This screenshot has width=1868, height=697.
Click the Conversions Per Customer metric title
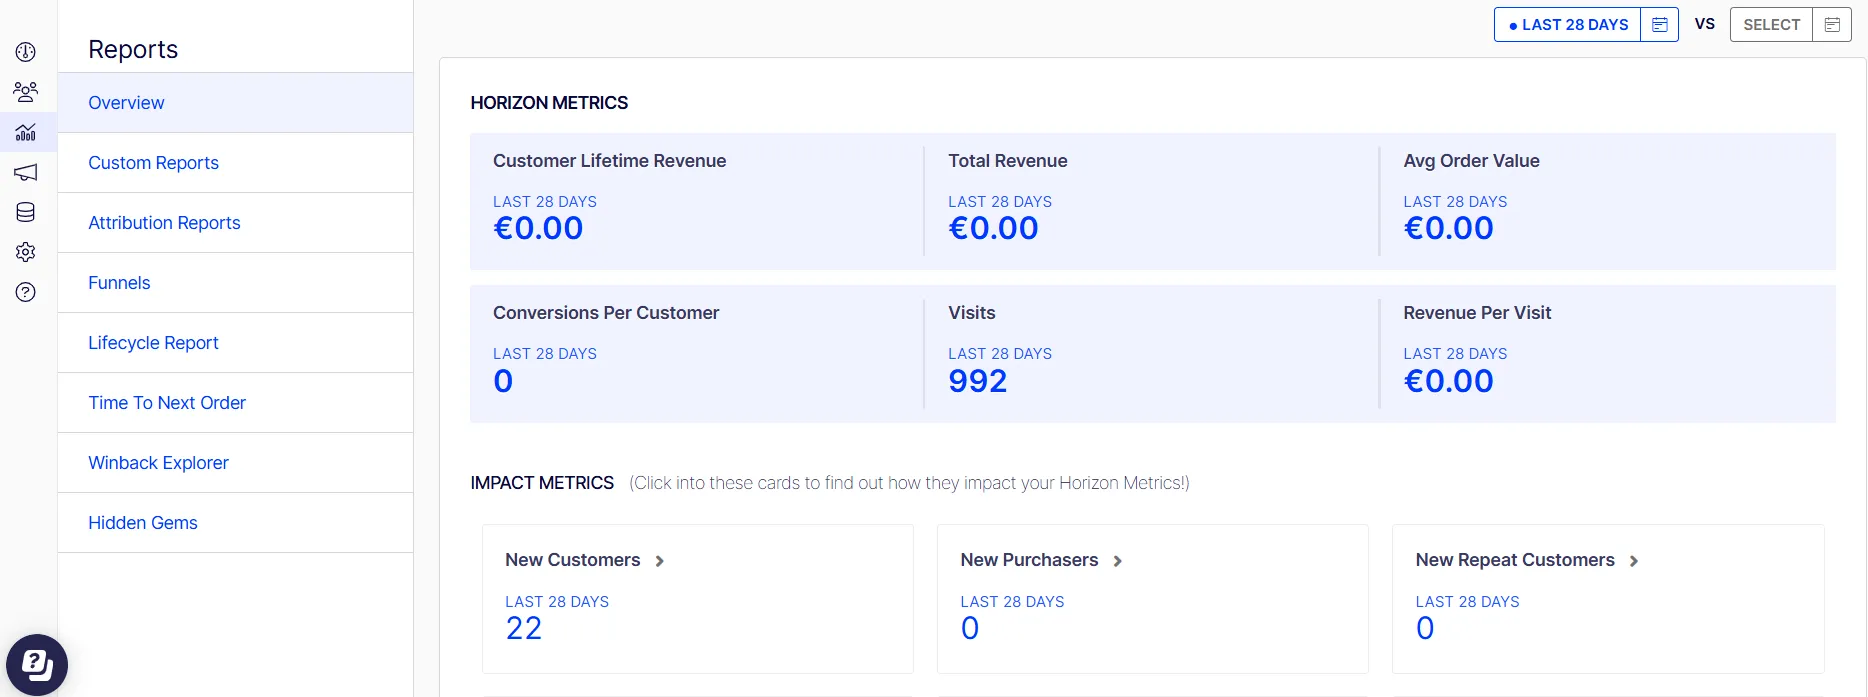tap(606, 313)
